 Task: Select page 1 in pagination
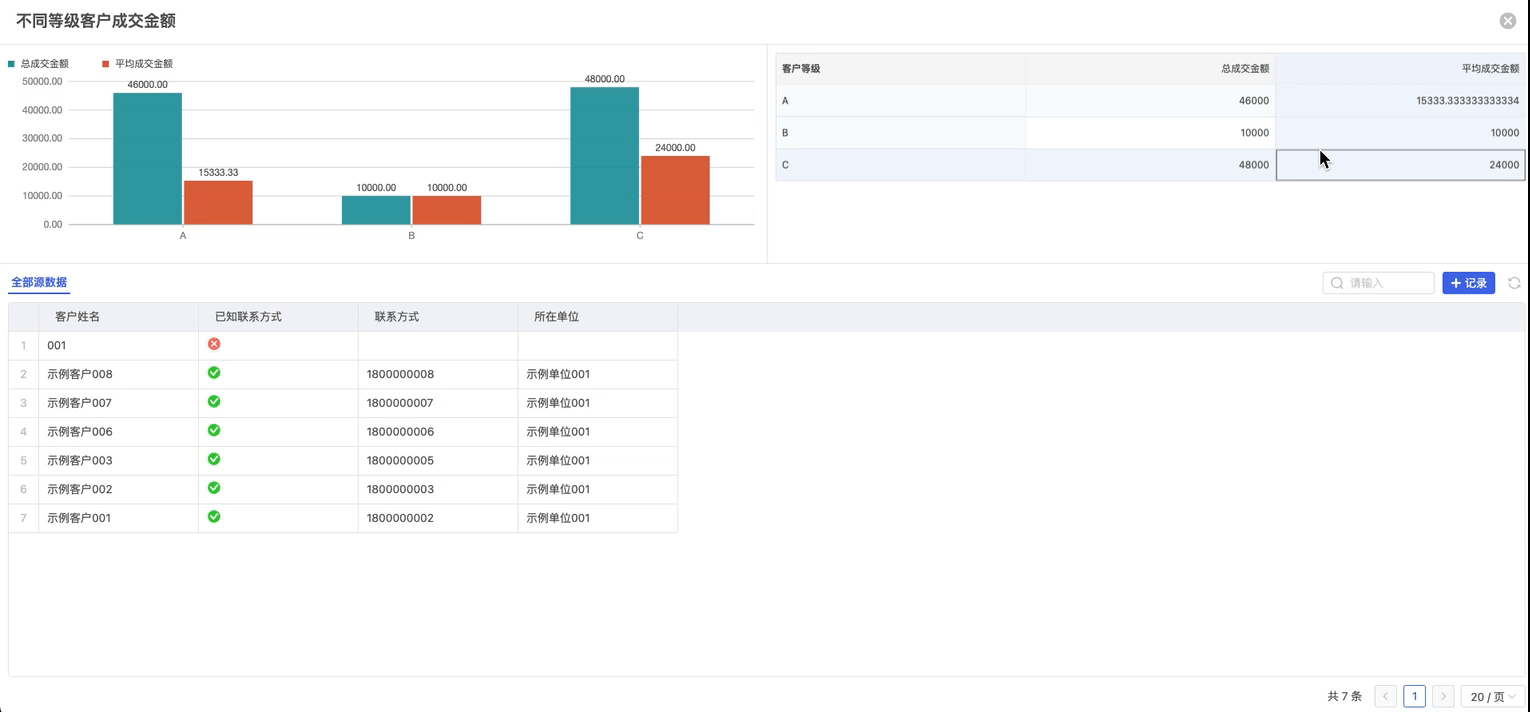pos(1414,696)
